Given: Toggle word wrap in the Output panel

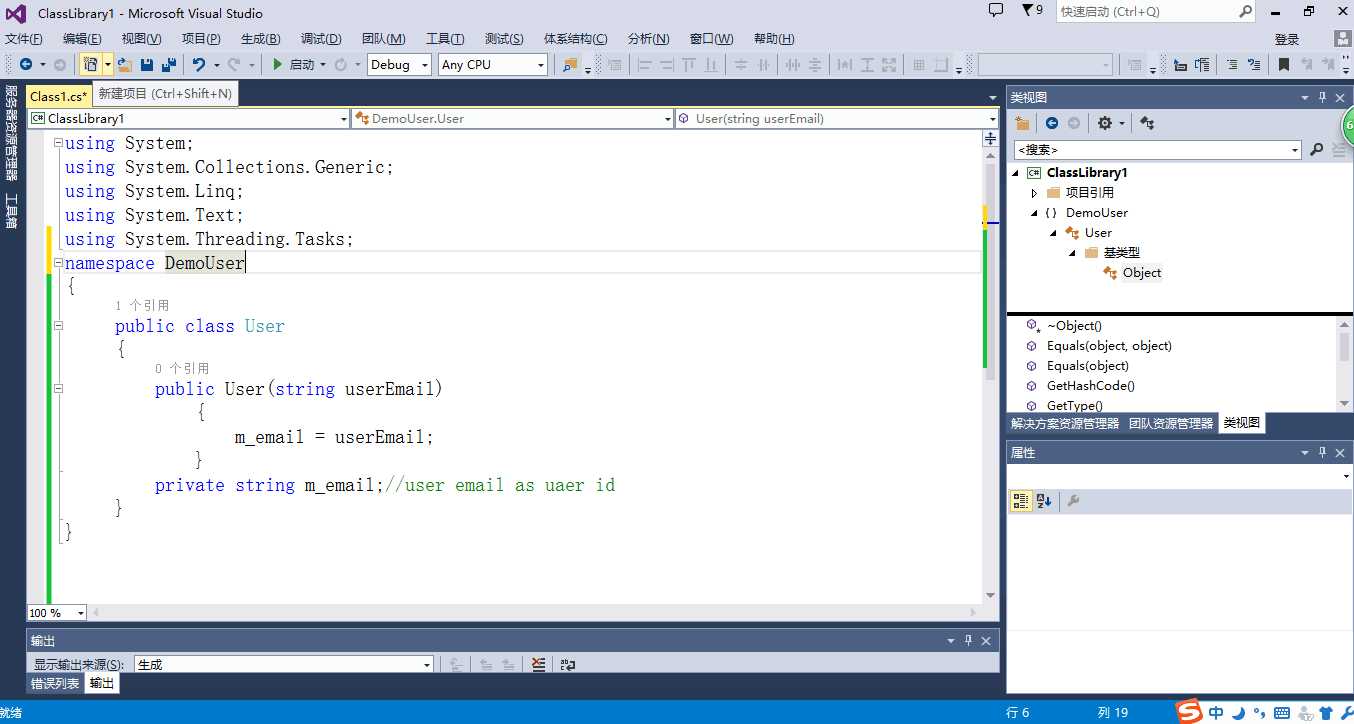Looking at the screenshot, I should [568, 664].
